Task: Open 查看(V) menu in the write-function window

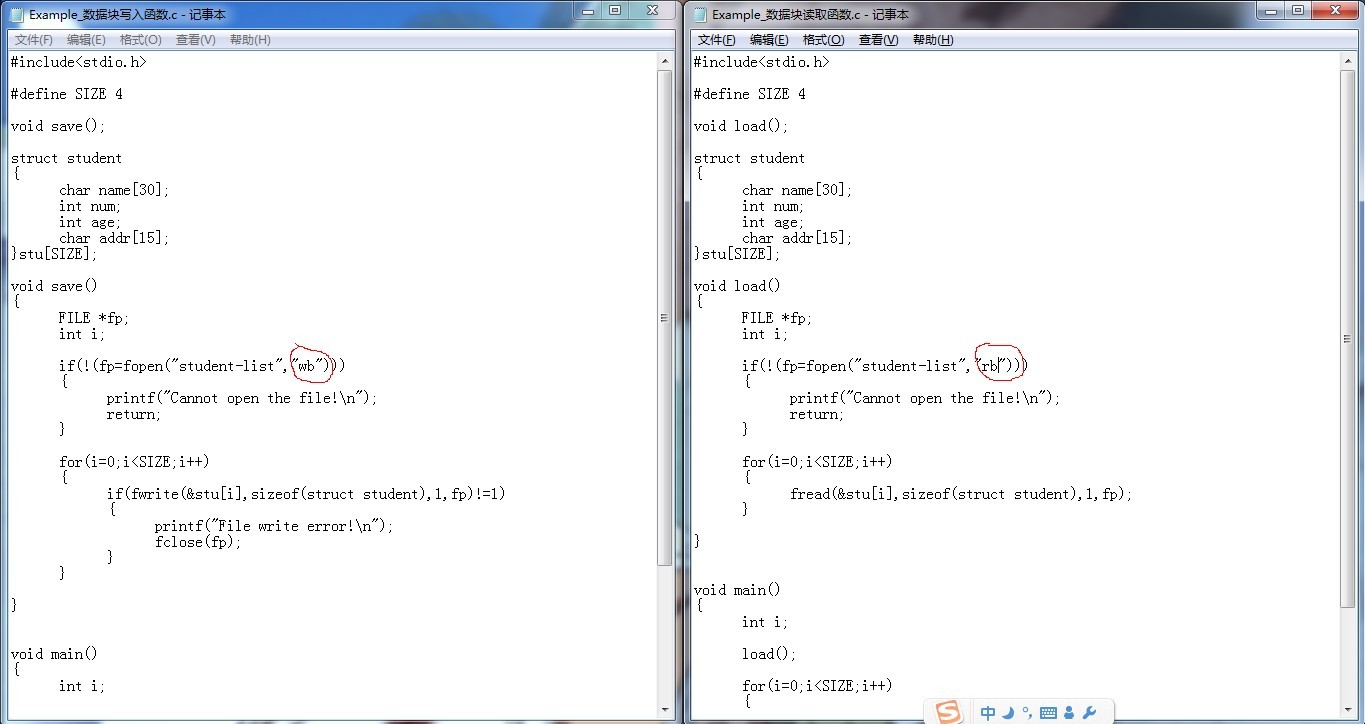Action: [x=196, y=40]
